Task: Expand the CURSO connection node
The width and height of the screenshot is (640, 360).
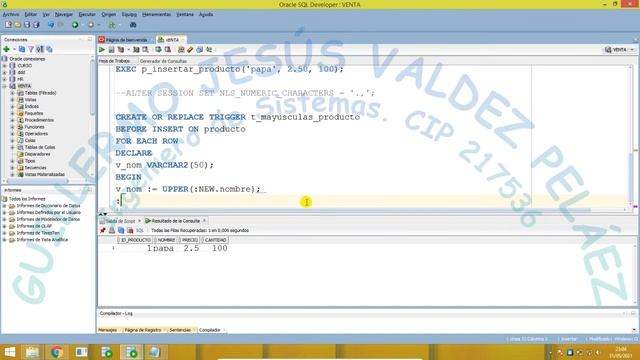Action: (x=4, y=66)
